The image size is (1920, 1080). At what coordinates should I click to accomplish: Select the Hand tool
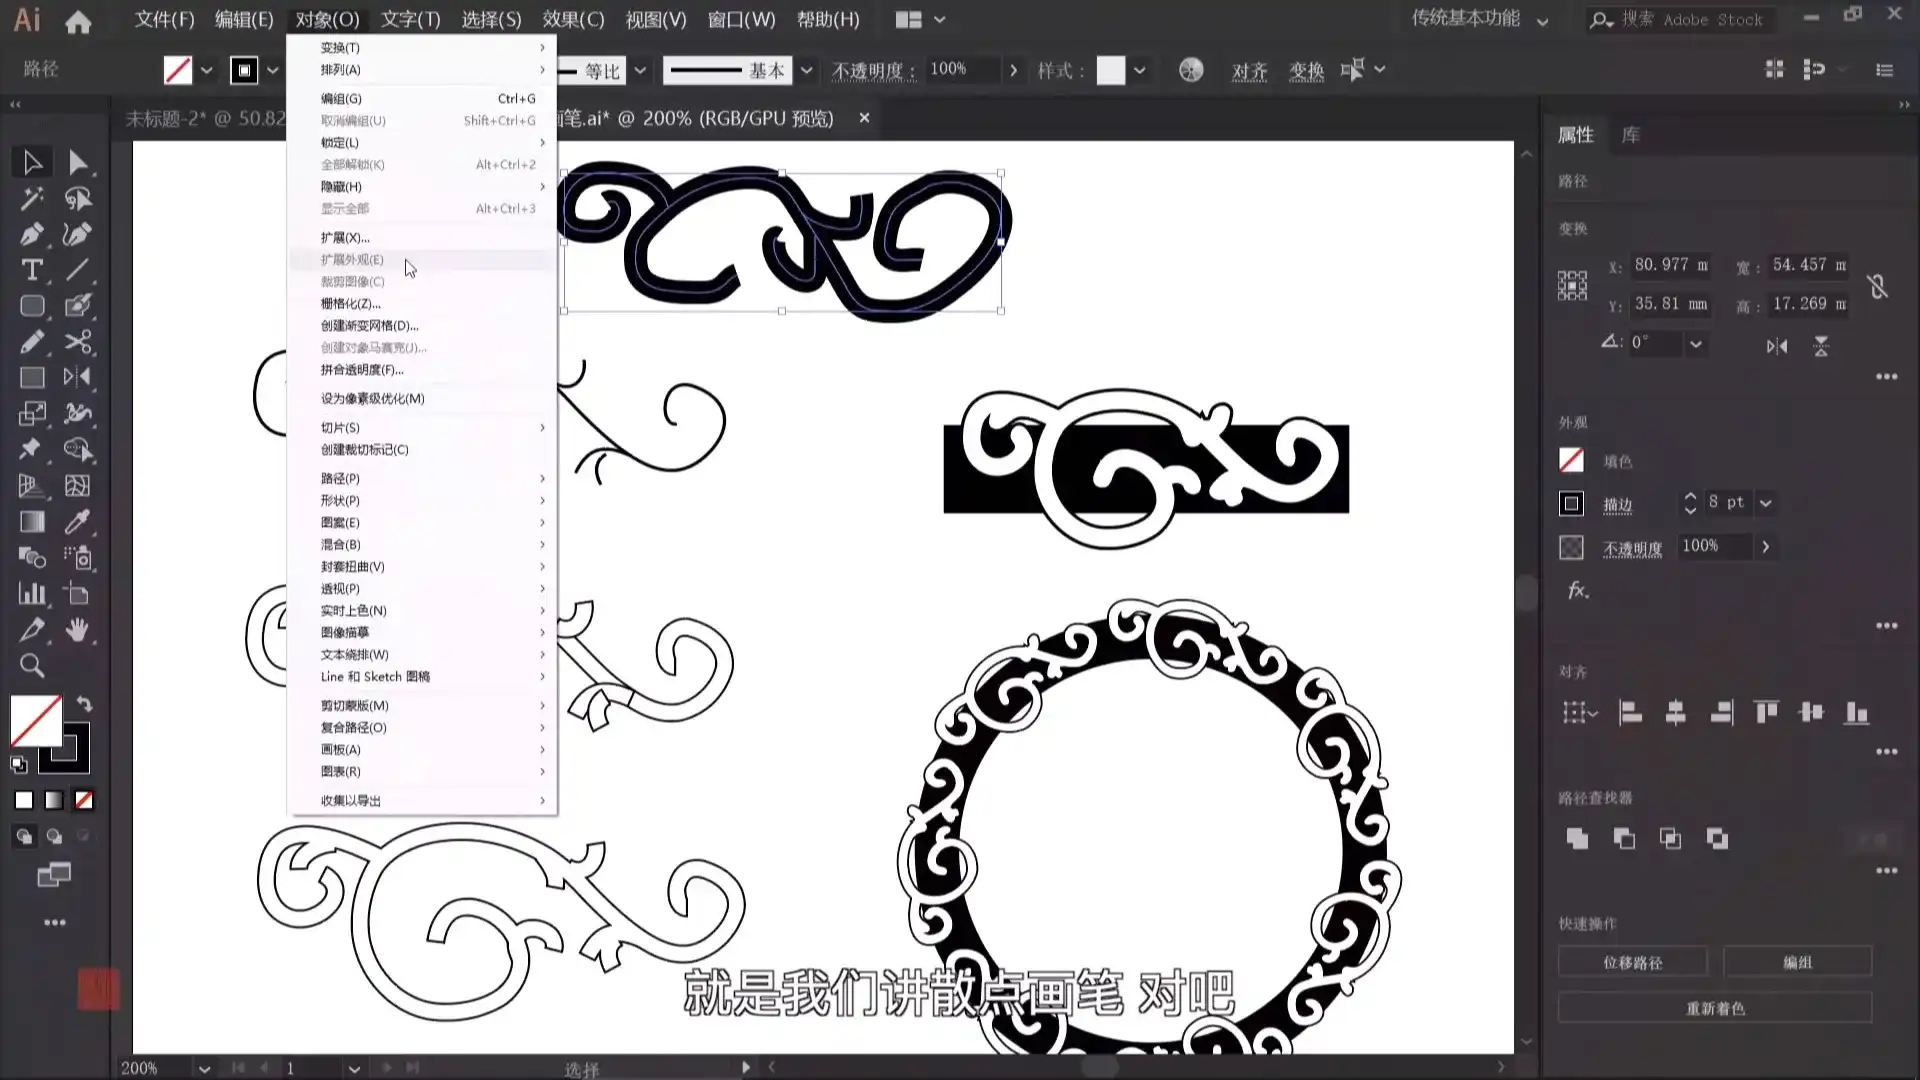tap(78, 630)
